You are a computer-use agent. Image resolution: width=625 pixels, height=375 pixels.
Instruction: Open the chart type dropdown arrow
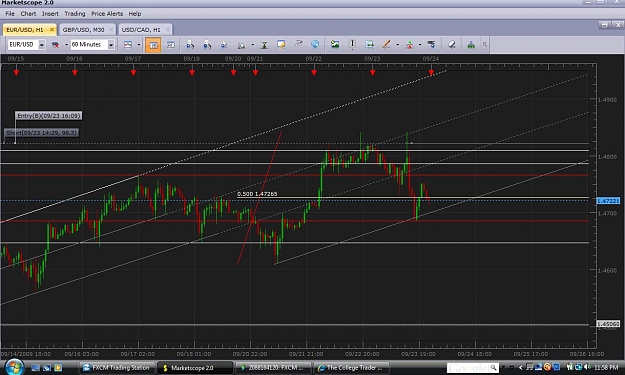(x=139, y=45)
